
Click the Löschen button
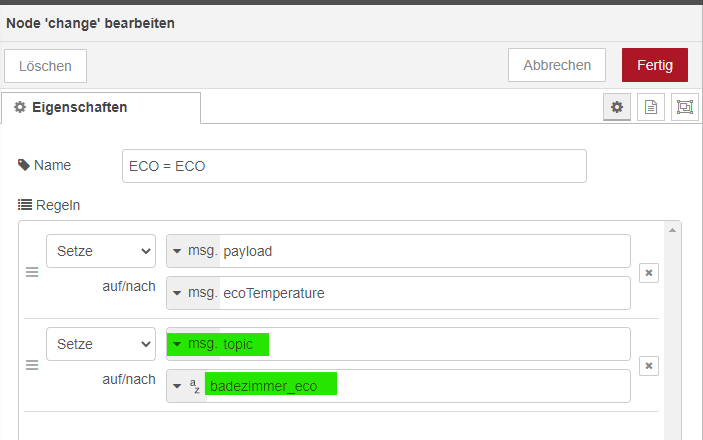[45, 66]
